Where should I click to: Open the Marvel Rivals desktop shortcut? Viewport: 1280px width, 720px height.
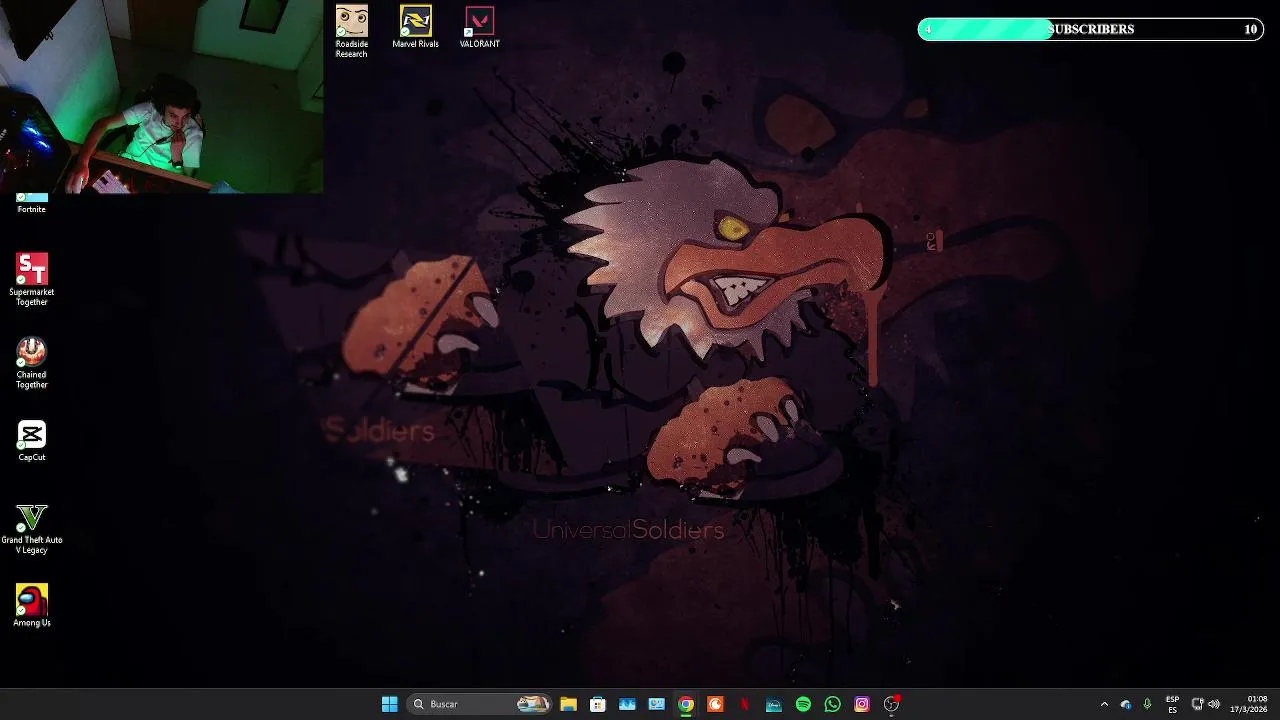click(x=415, y=27)
